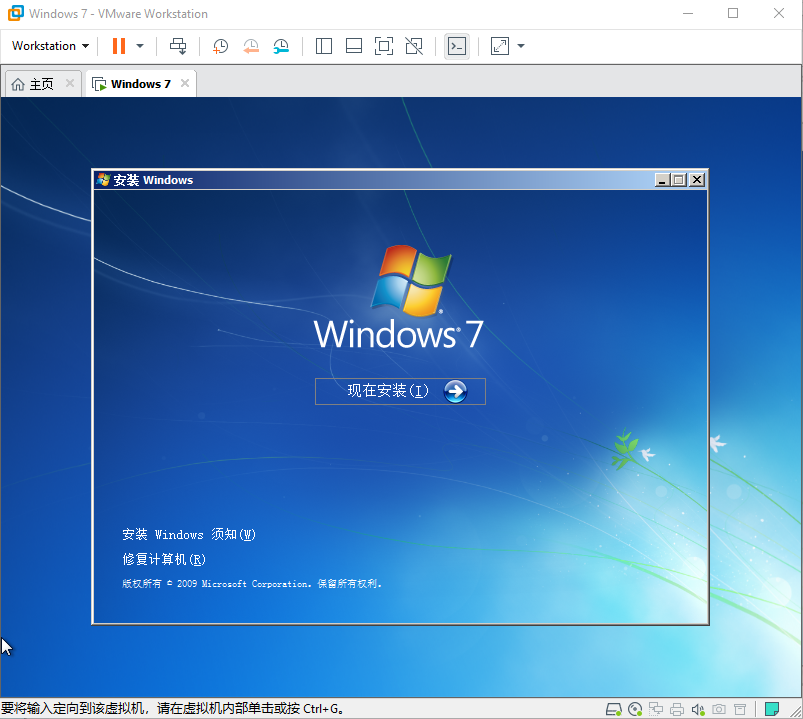Close the 安装 Windows setup dialog
The height and width of the screenshot is (719, 803).
coord(697,180)
